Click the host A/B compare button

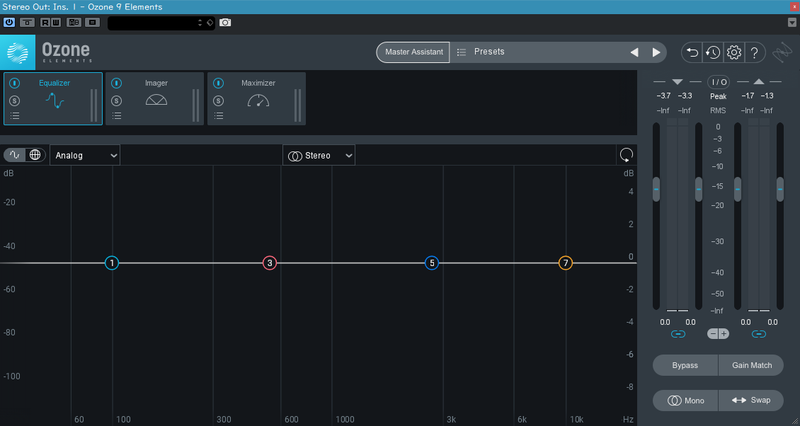point(74,22)
